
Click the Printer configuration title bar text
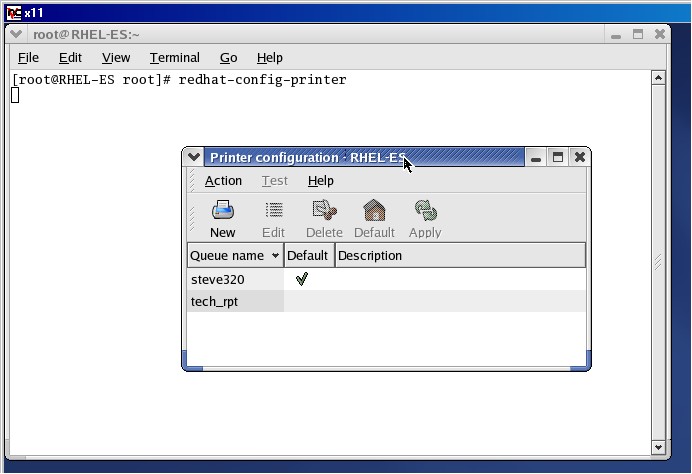tap(308, 158)
